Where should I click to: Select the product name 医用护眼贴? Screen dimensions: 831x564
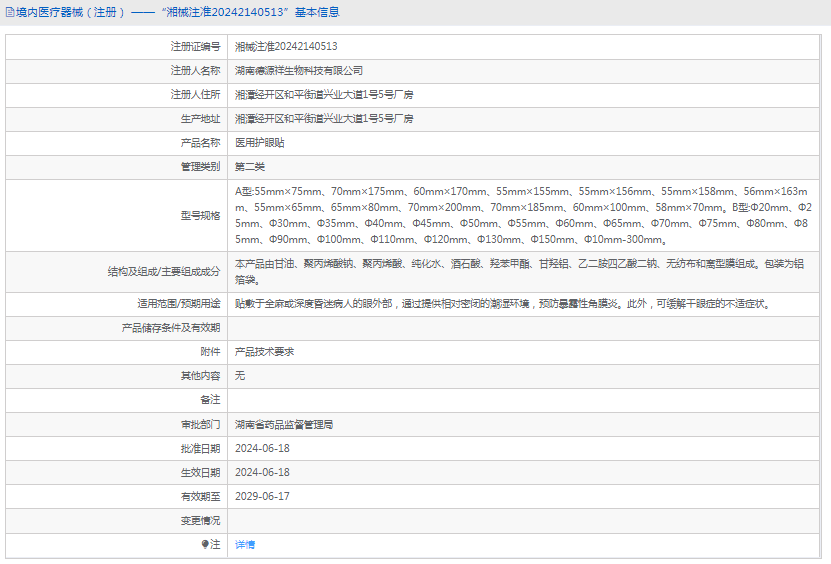coord(259,142)
